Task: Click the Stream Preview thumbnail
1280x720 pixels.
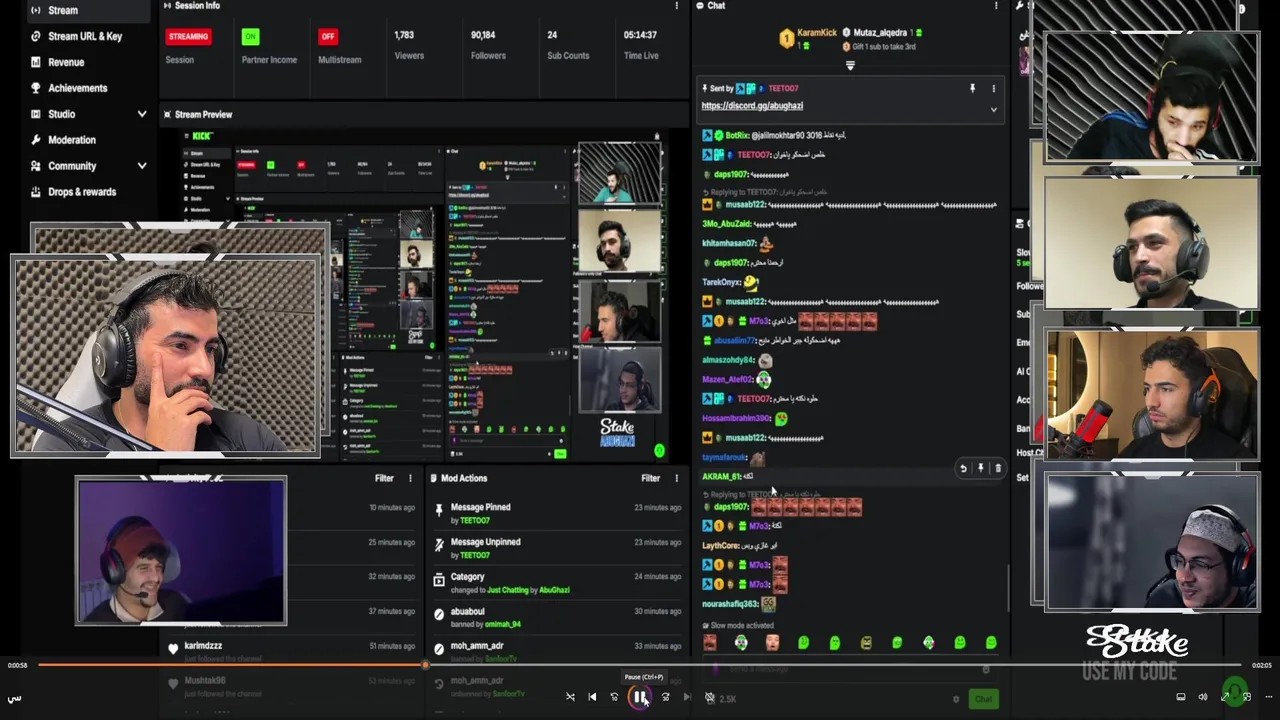Action: (x=422, y=297)
